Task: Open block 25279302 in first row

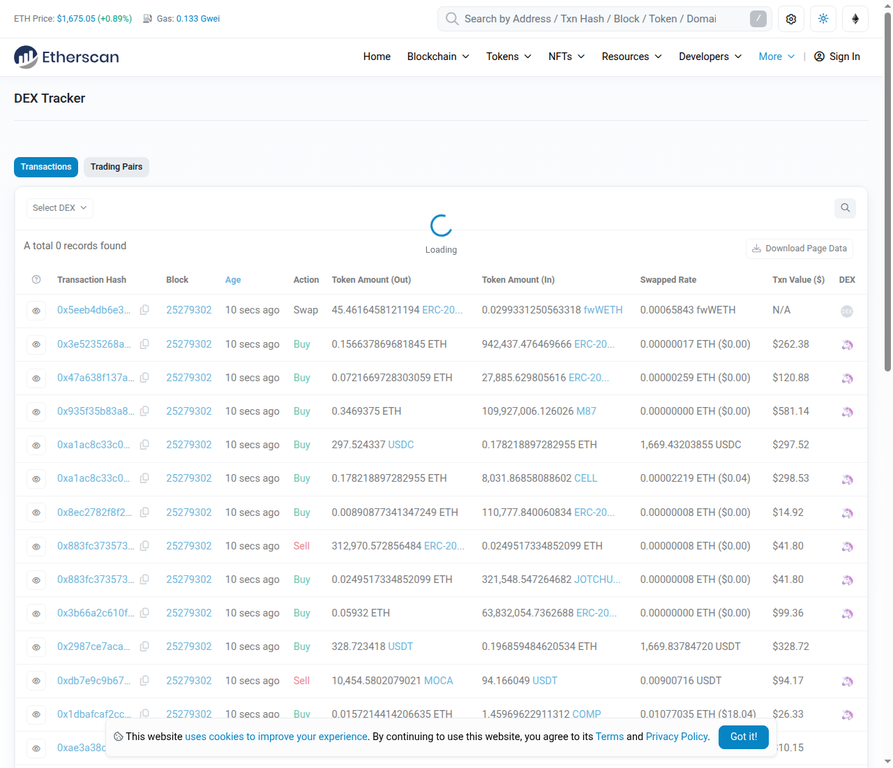Action: (x=189, y=310)
